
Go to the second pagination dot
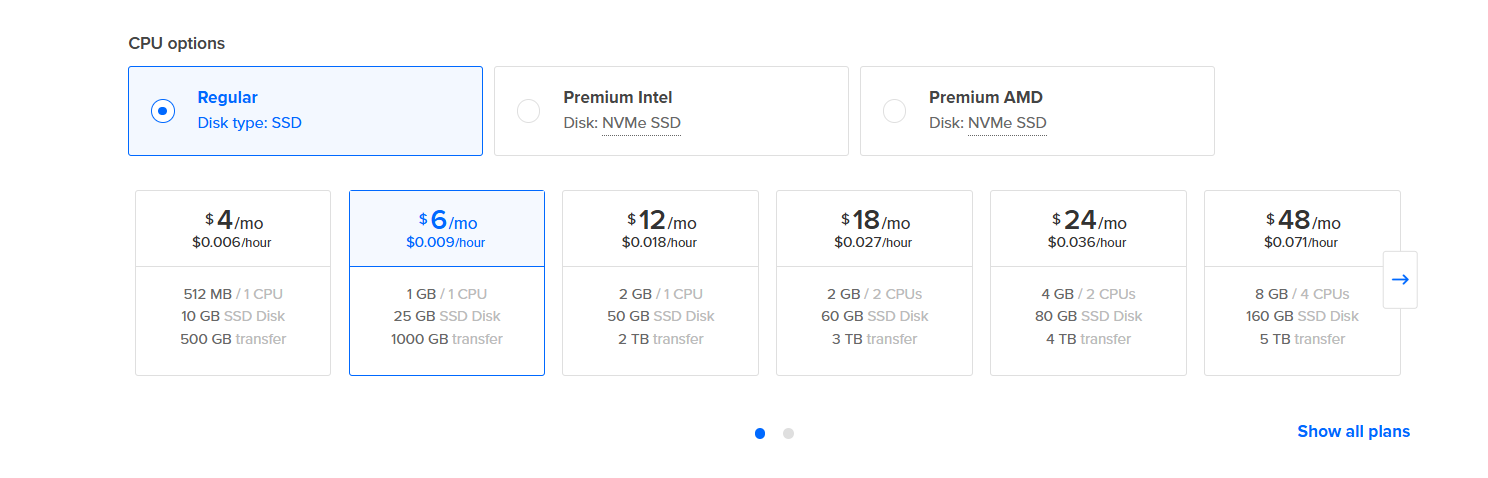tap(788, 433)
